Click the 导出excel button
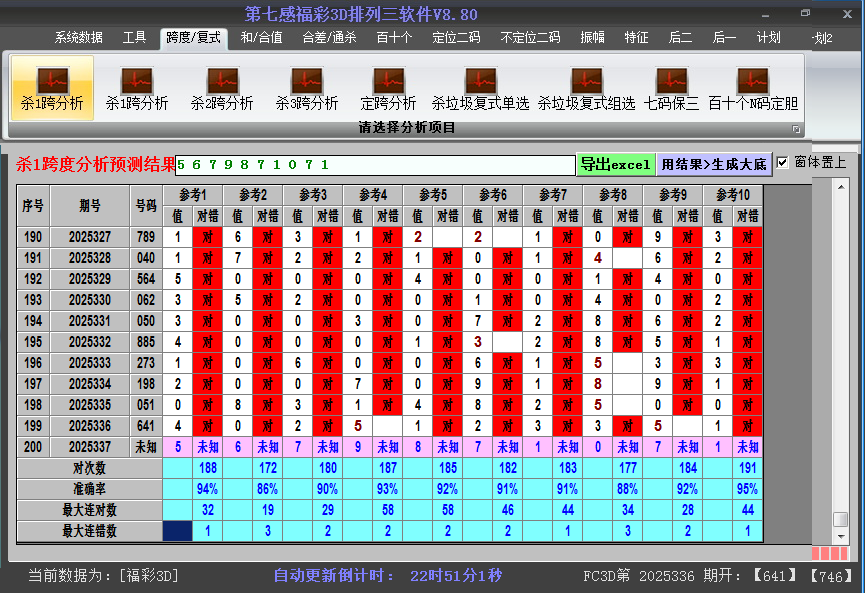This screenshot has width=865, height=593. pos(615,165)
